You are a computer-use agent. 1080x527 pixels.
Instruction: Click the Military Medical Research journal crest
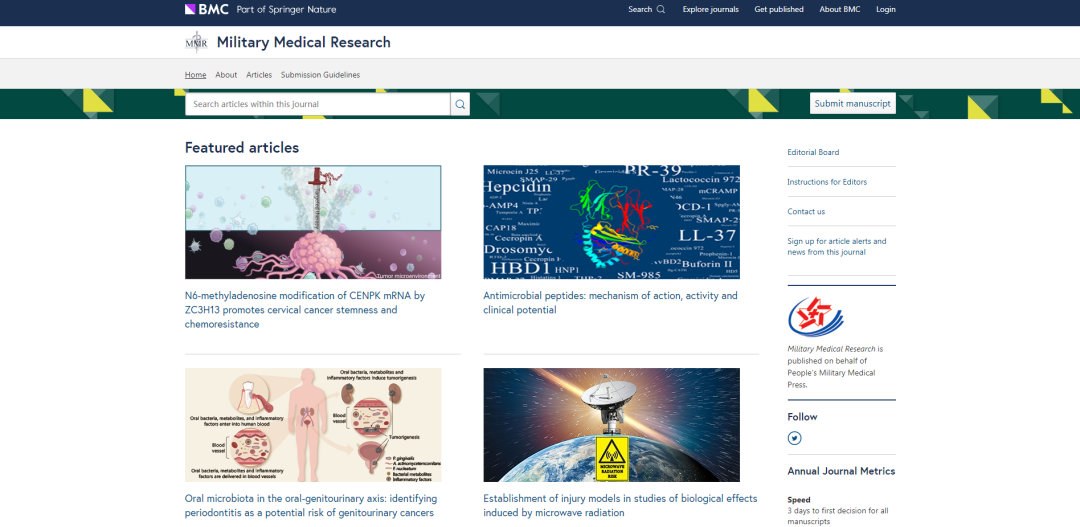click(x=196, y=42)
